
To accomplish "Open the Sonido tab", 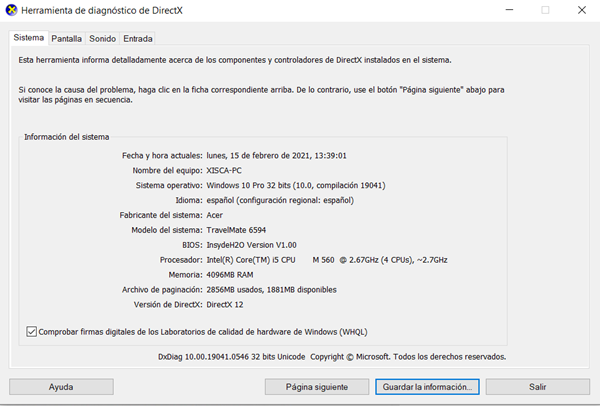I will click(103, 39).
